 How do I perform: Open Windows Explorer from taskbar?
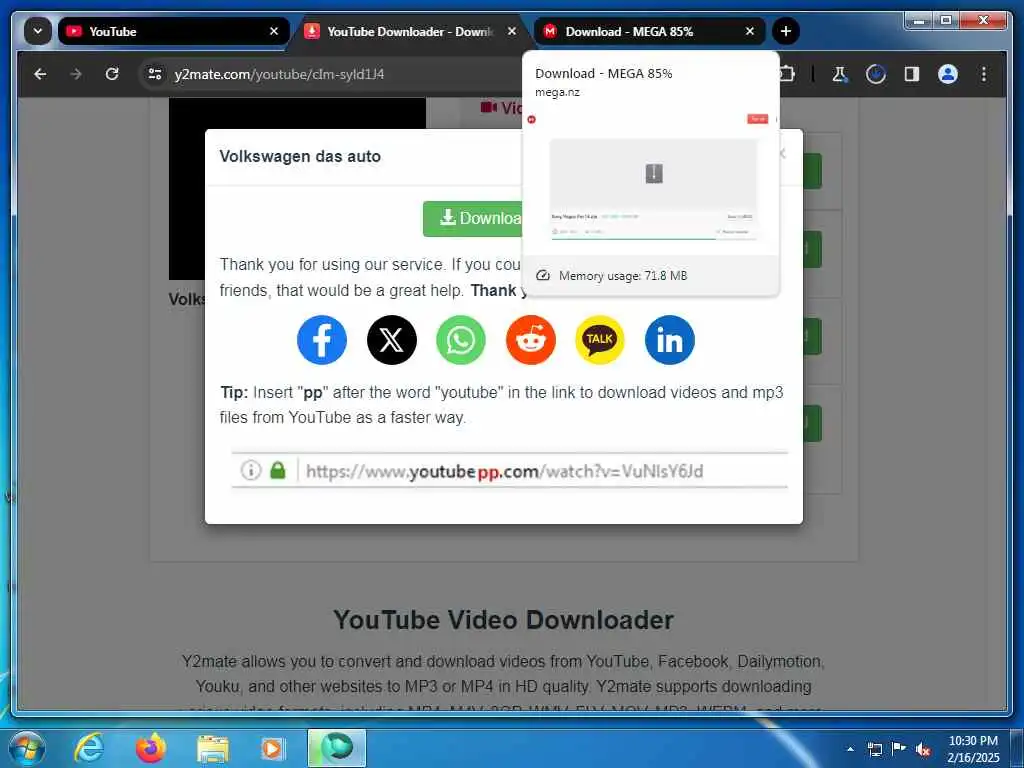click(x=213, y=748)
